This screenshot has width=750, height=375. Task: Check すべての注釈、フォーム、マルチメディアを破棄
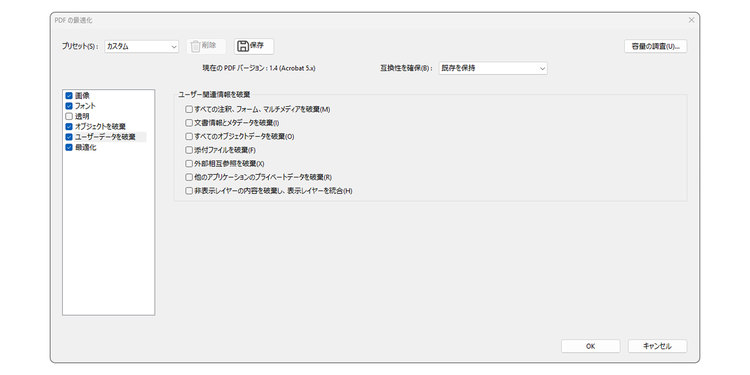tap(189, 109)
